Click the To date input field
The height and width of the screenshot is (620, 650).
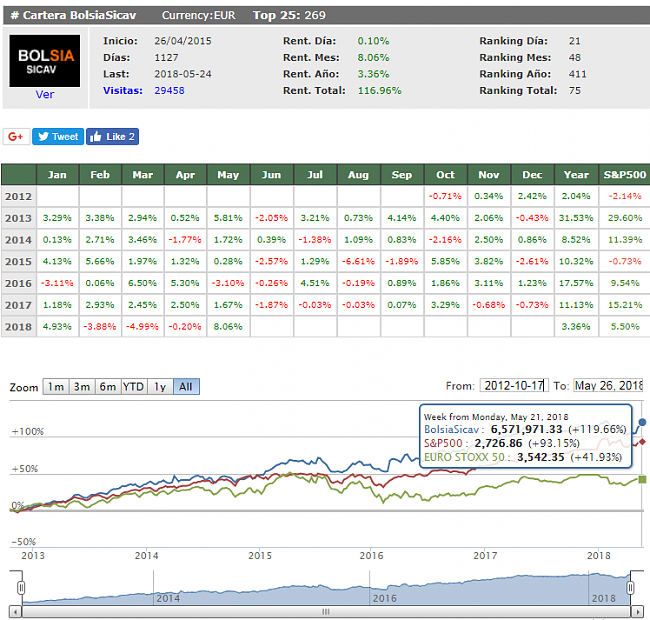point(608,386)
